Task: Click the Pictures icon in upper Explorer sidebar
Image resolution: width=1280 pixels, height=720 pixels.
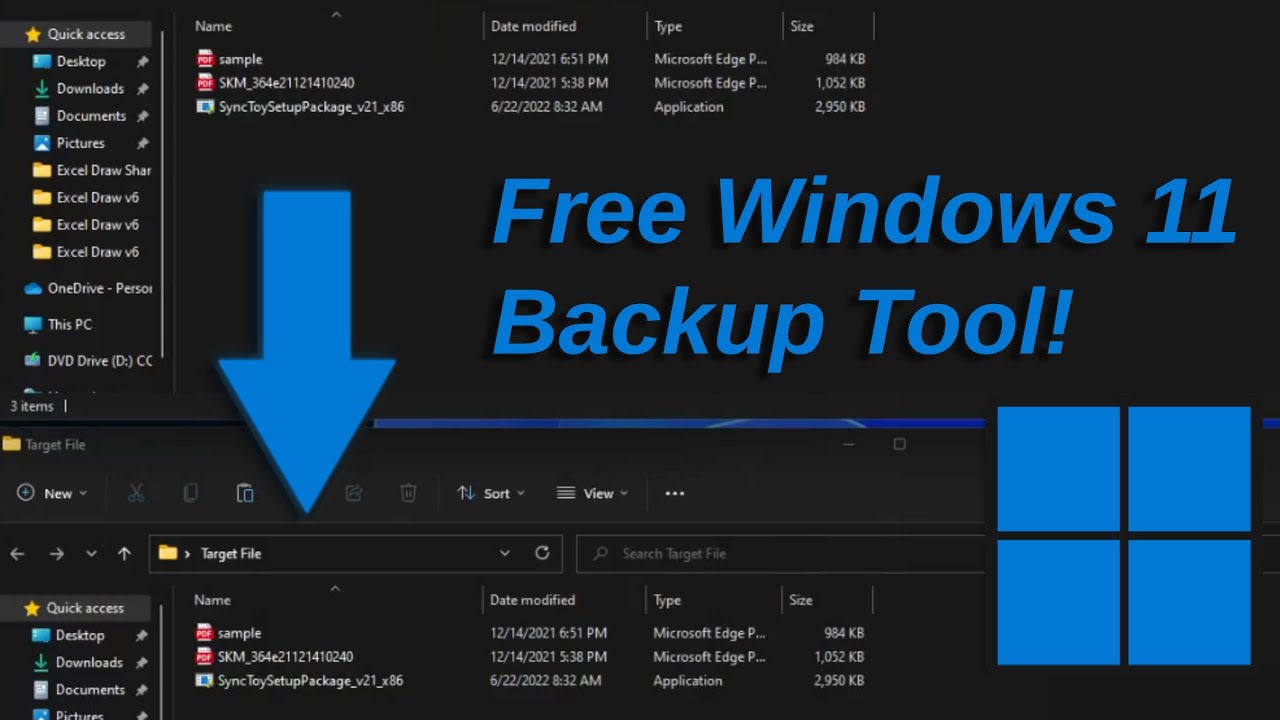Action: coord(42,143)
